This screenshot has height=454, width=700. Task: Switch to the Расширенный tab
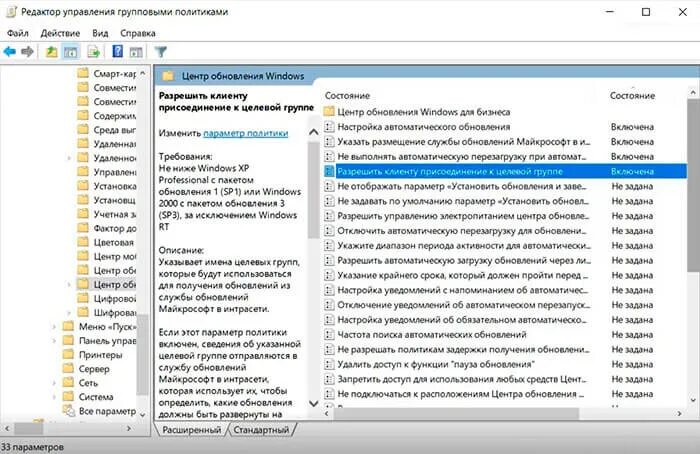tap(192, 430)
